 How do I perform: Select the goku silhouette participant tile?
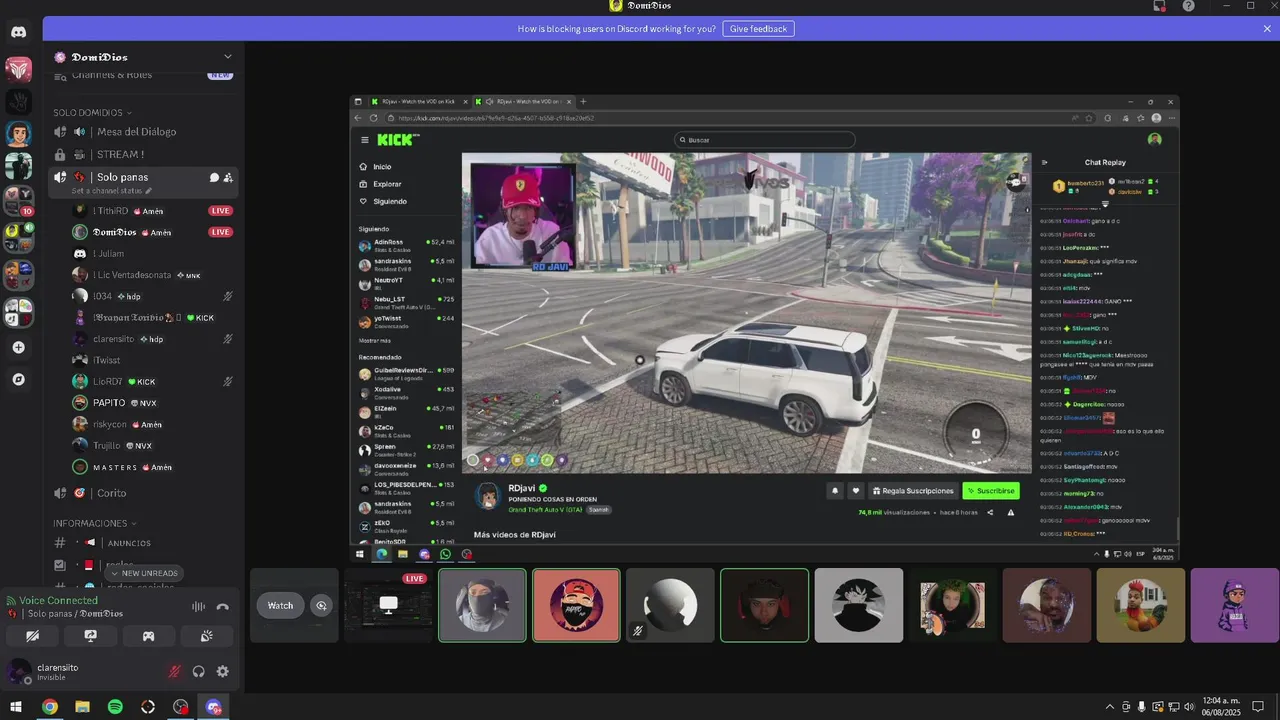859,605
